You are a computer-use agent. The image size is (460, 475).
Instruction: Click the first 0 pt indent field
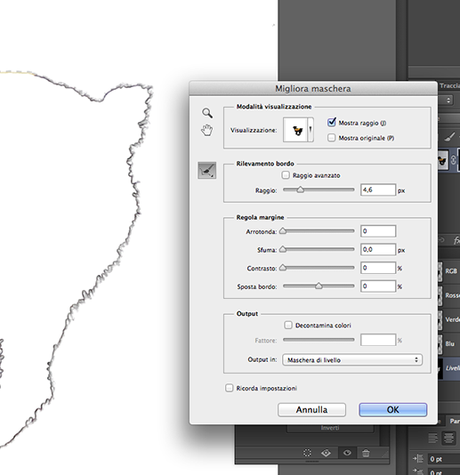(444, 459)
